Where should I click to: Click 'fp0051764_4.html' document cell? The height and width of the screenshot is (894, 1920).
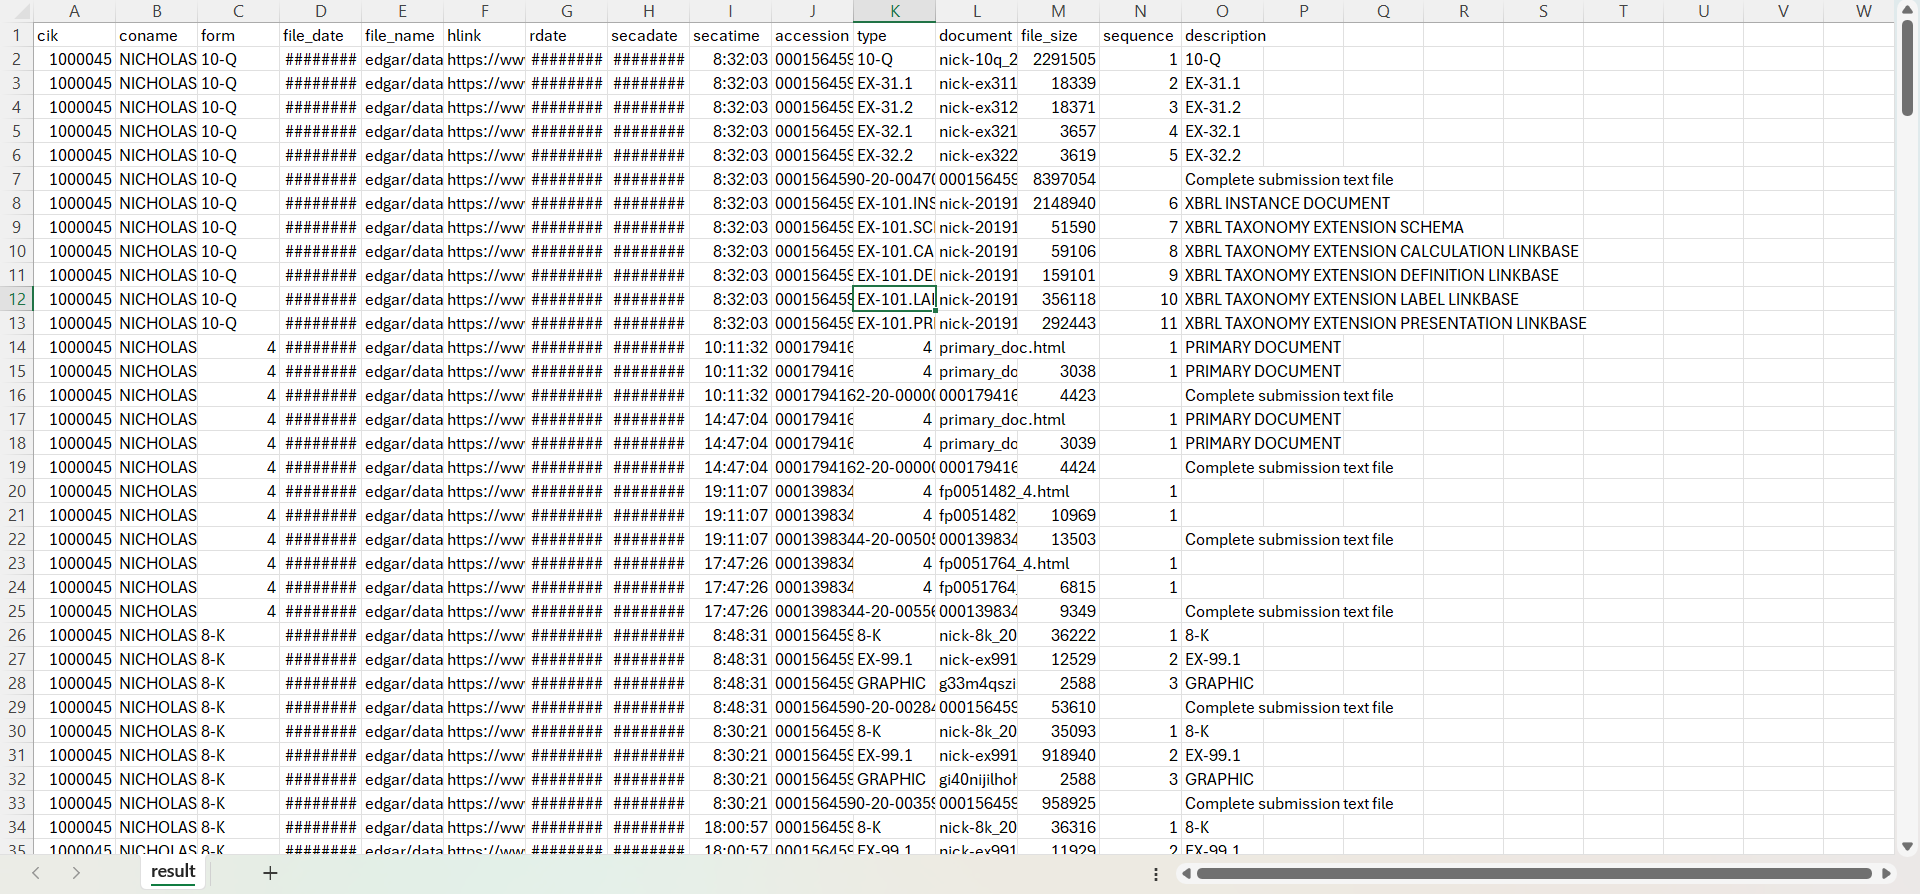(x=1004, y=563)
